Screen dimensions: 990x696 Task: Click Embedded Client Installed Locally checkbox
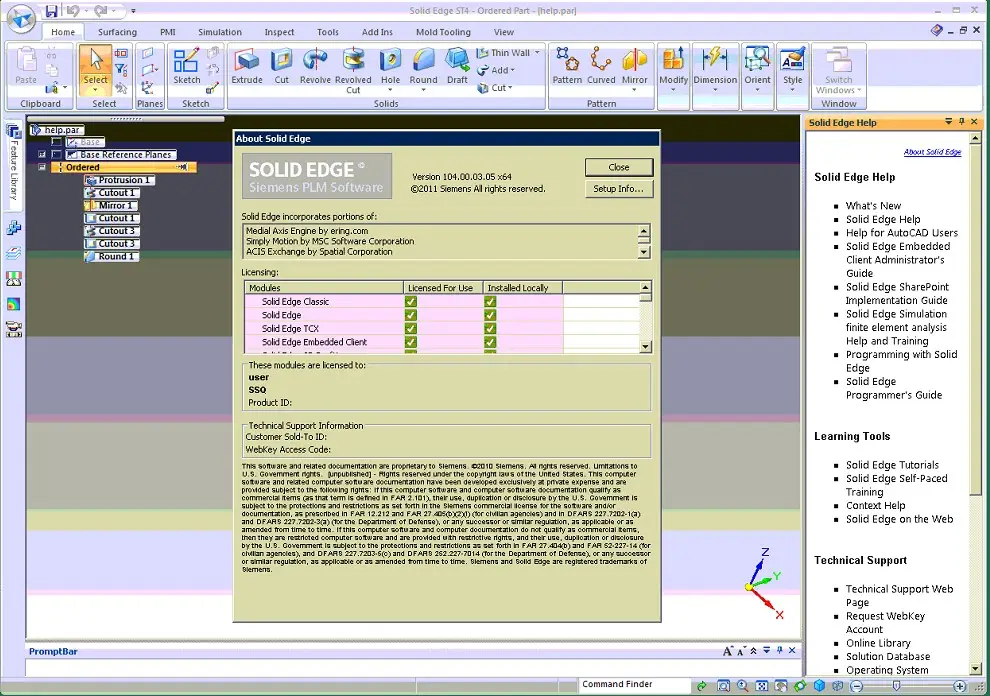point(490,342)
